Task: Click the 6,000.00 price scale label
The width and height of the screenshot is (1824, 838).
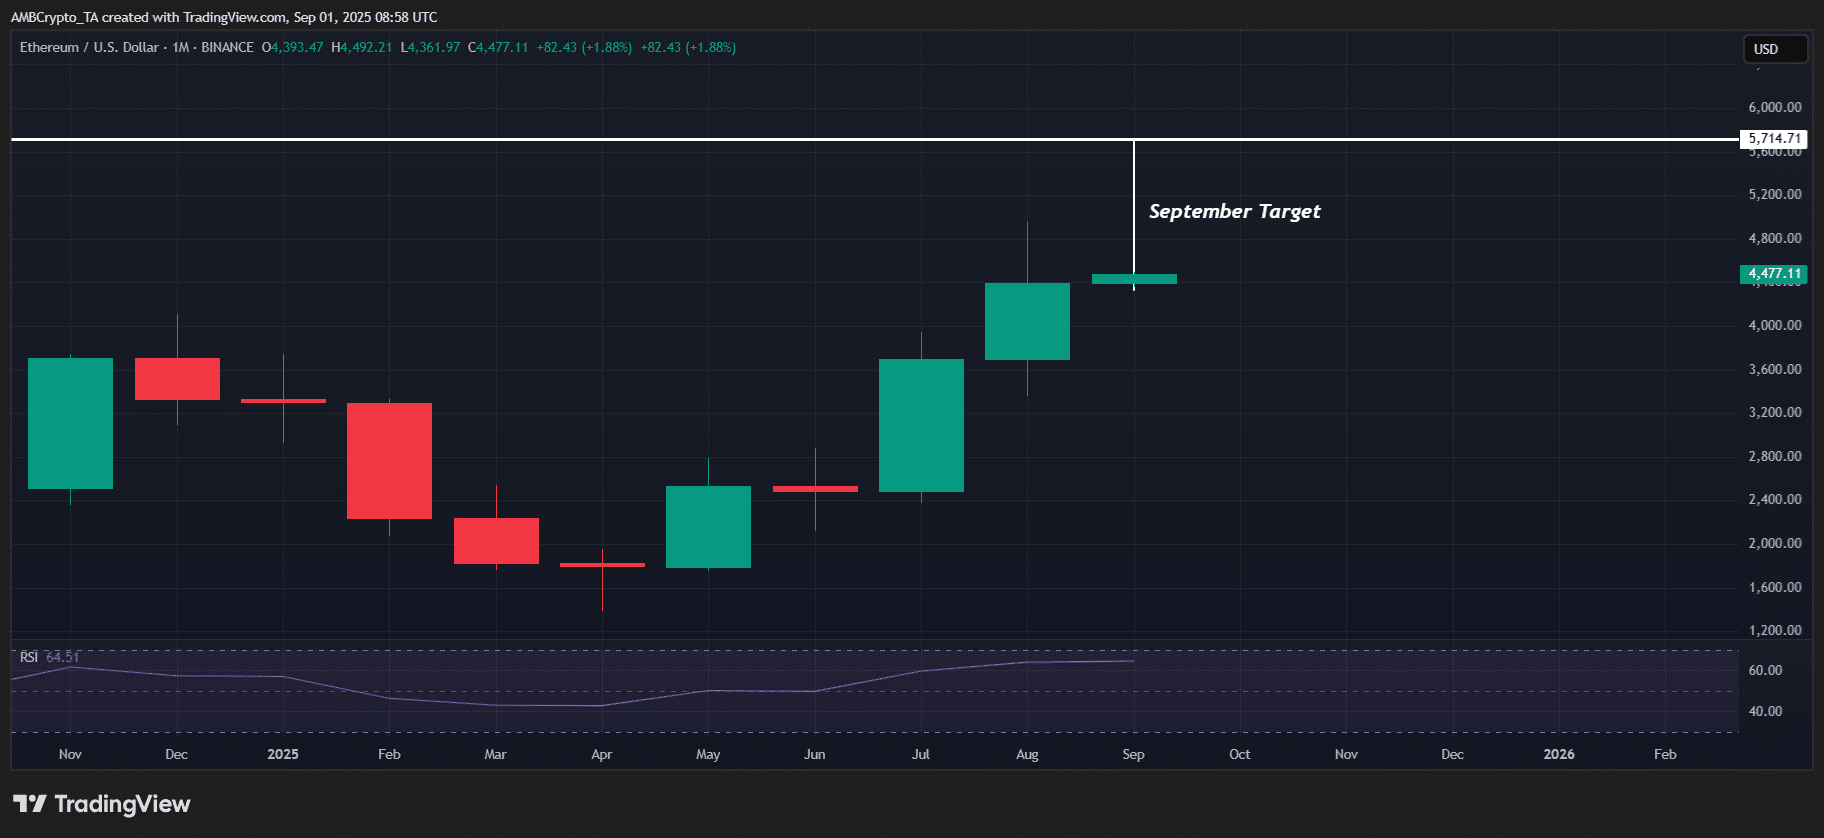Action: [x=1774, y=107]
